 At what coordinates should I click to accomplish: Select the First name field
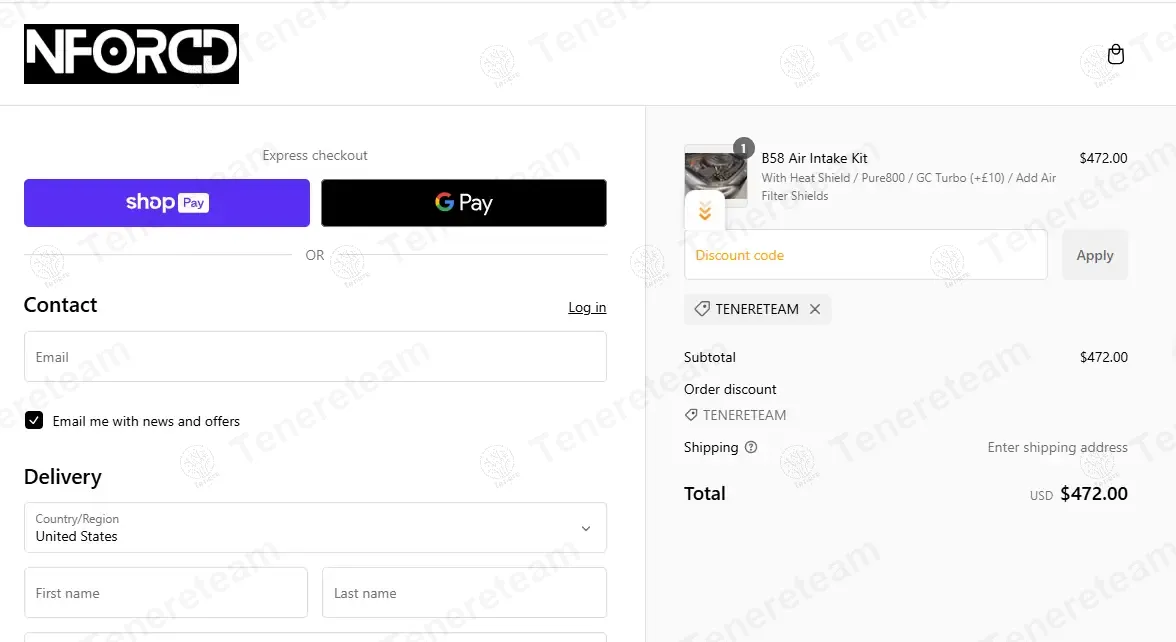coord(166,593)
